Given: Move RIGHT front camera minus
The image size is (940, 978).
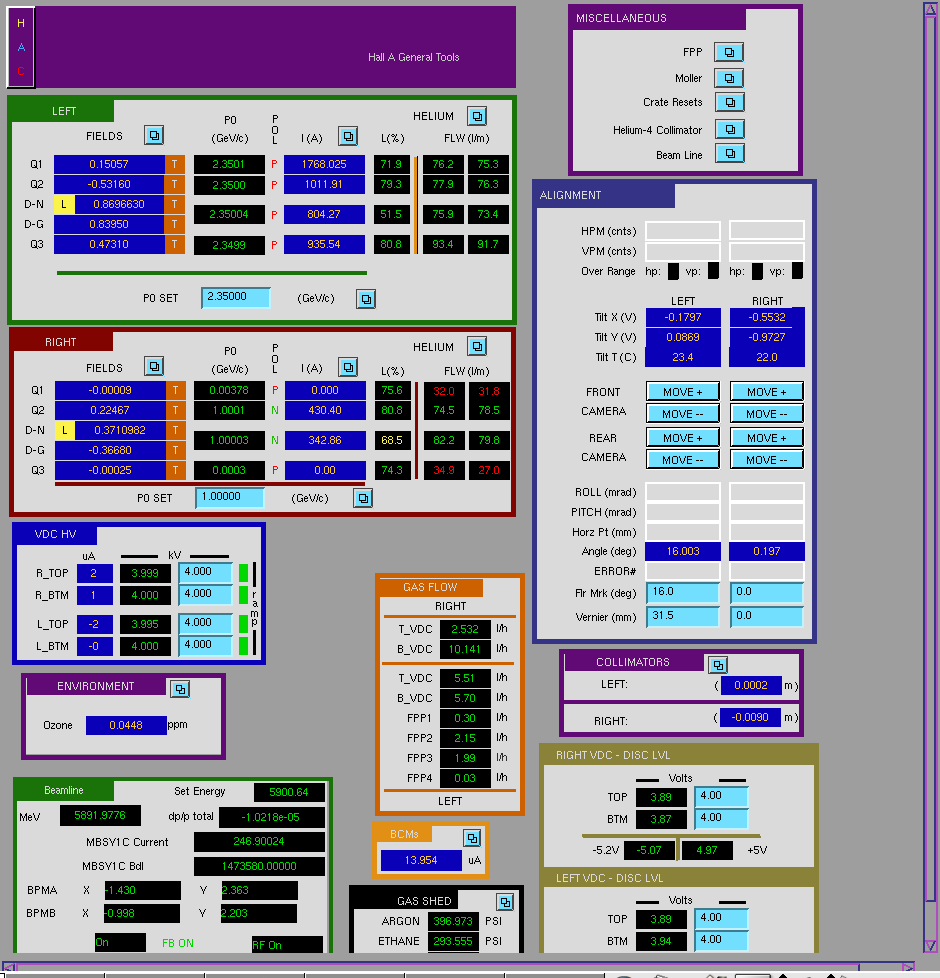Looking at the screenshot, I should click(767, 414).
